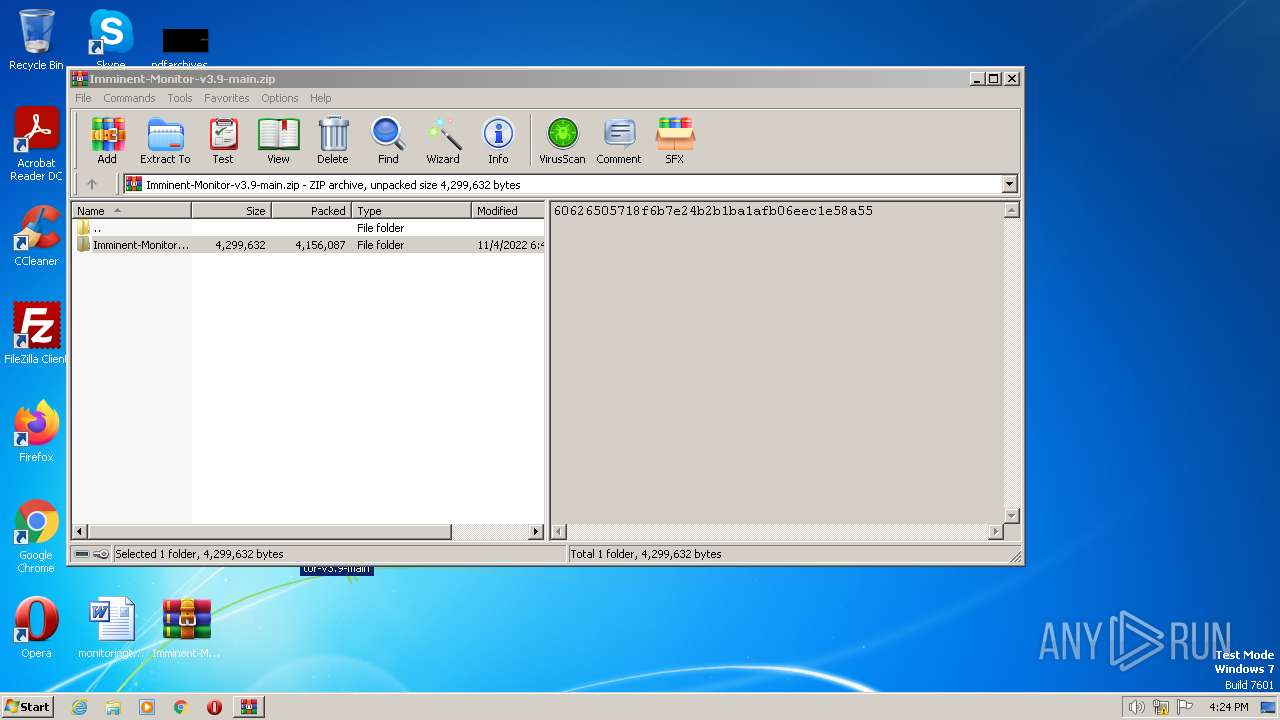The height and width of the screenshot is (720, 1280).
Task: Click the Action Center flag icon
Action: [1185, 707]
